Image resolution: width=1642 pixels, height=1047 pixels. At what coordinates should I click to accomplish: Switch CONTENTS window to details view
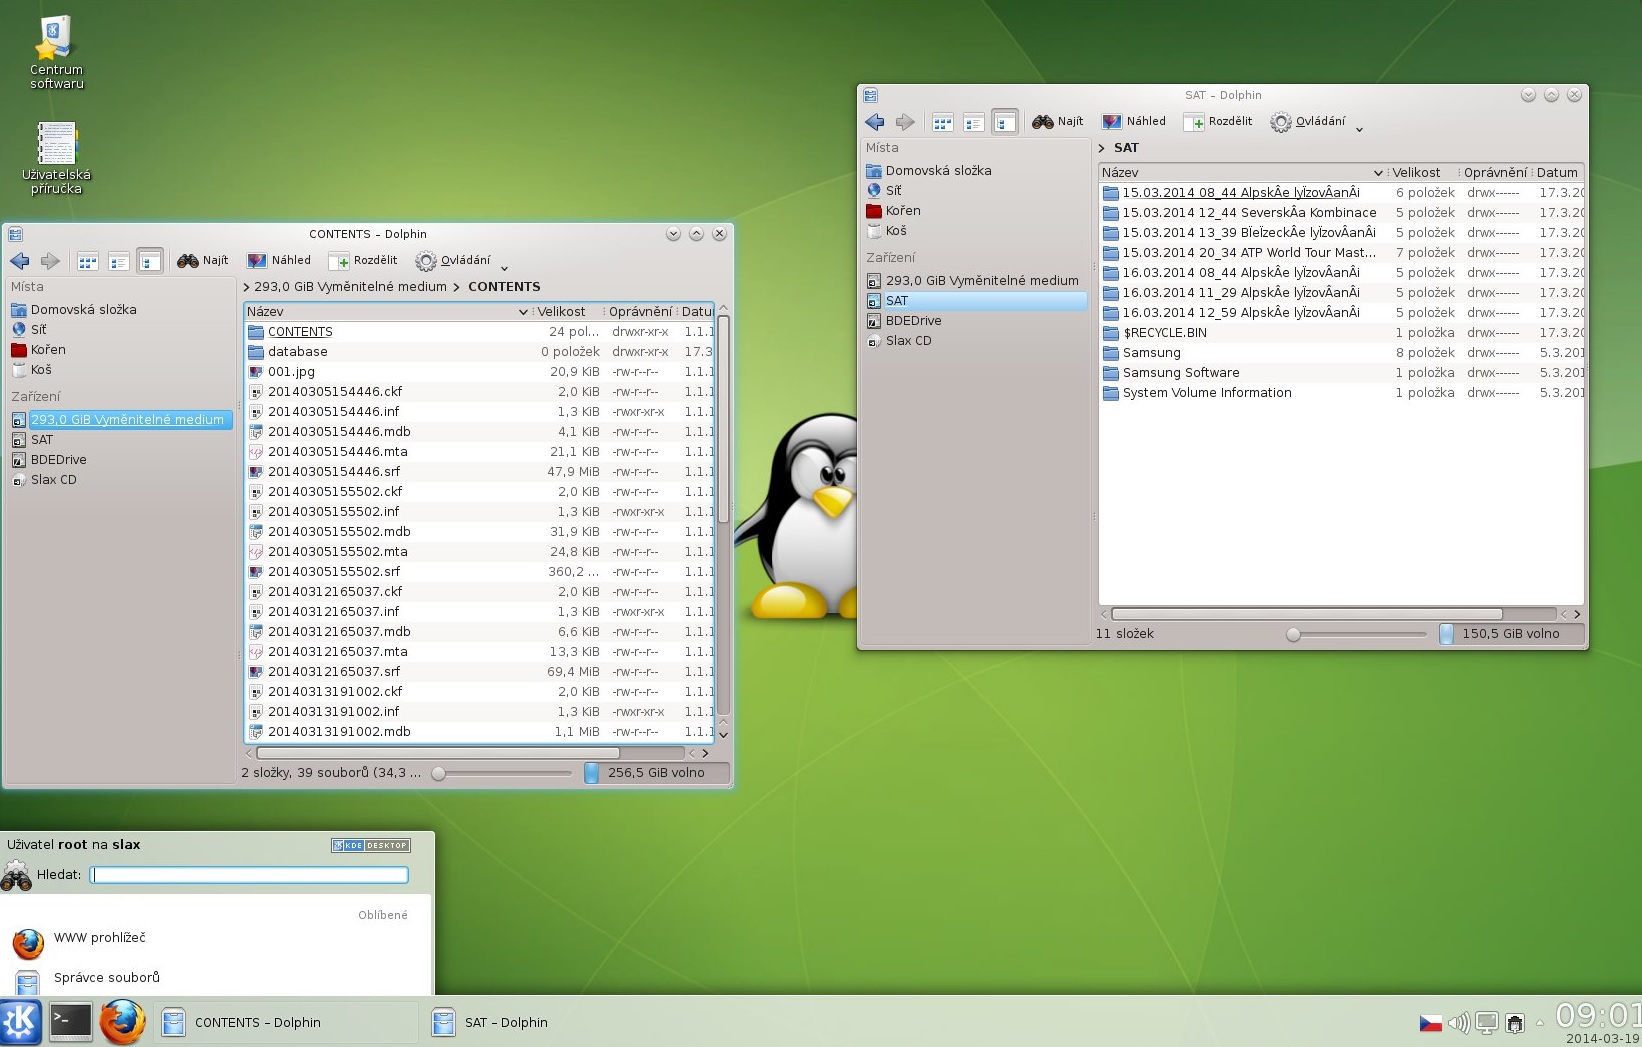click(150, 261)
